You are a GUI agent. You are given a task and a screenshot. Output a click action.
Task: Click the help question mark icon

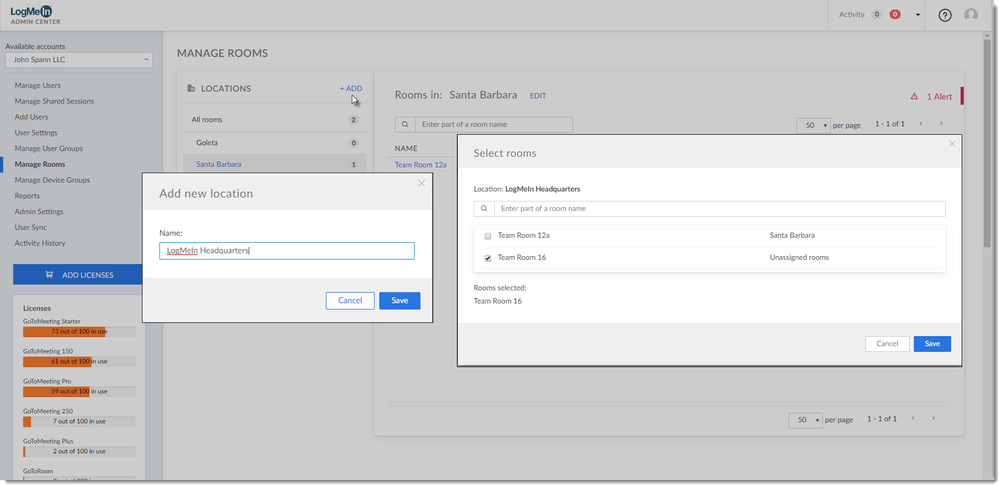[x=945, y=15]
